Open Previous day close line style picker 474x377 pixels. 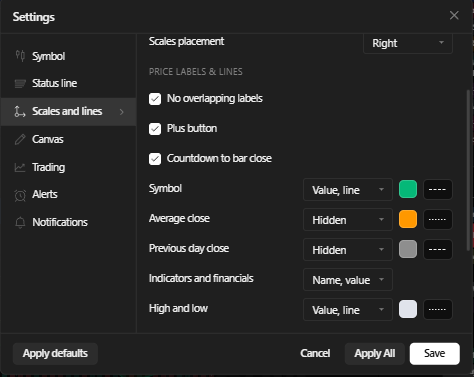coord(438,249)
